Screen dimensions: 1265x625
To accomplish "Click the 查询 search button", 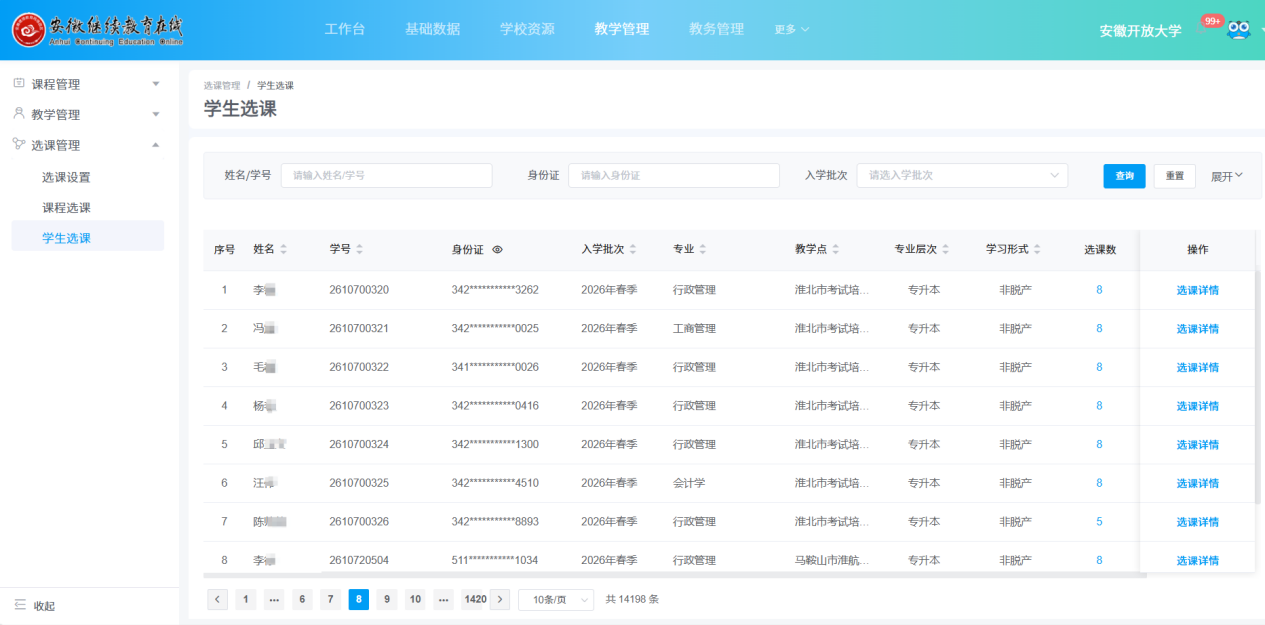I will (1123, 175).
